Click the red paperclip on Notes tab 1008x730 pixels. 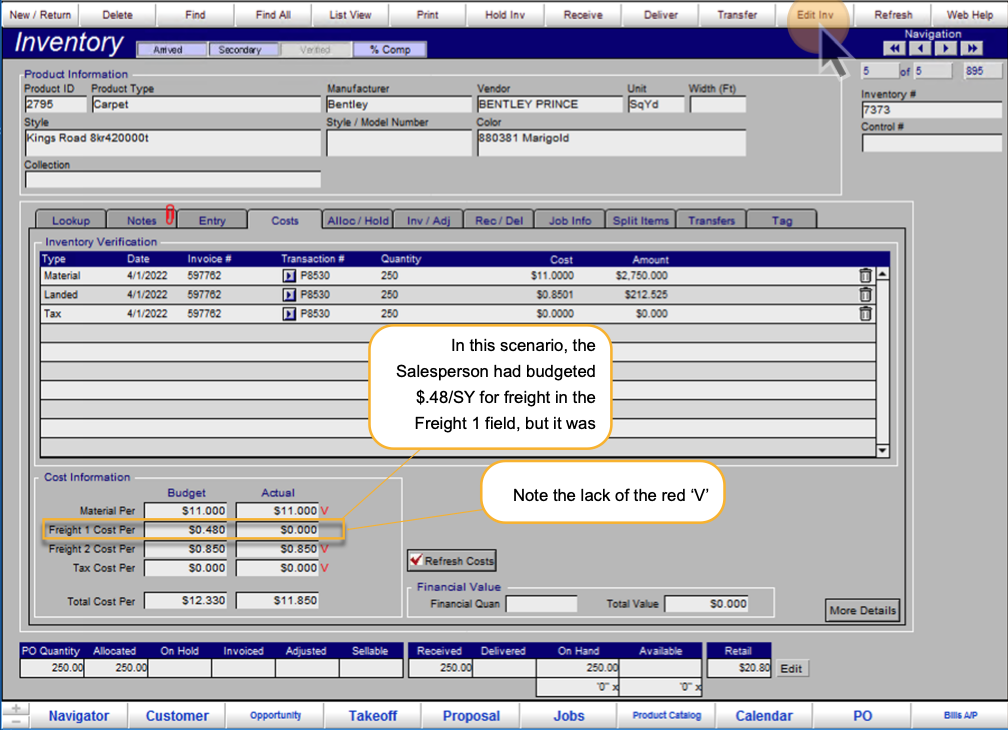[170, 214]
